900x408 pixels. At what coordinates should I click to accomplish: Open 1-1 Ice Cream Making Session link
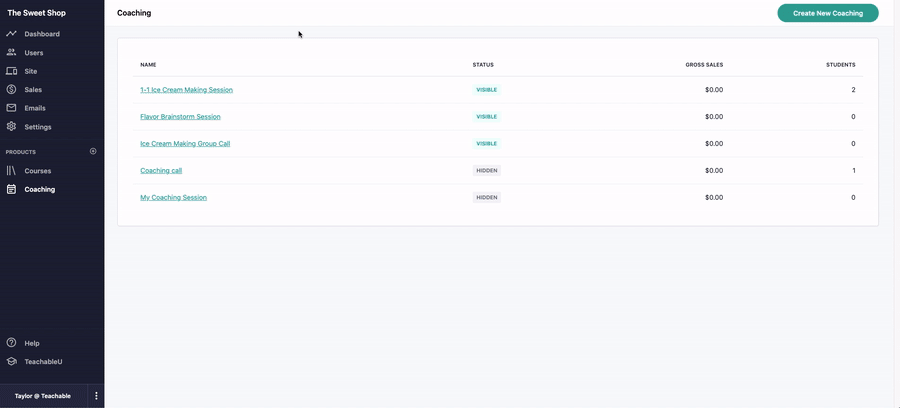pos(187,90)
